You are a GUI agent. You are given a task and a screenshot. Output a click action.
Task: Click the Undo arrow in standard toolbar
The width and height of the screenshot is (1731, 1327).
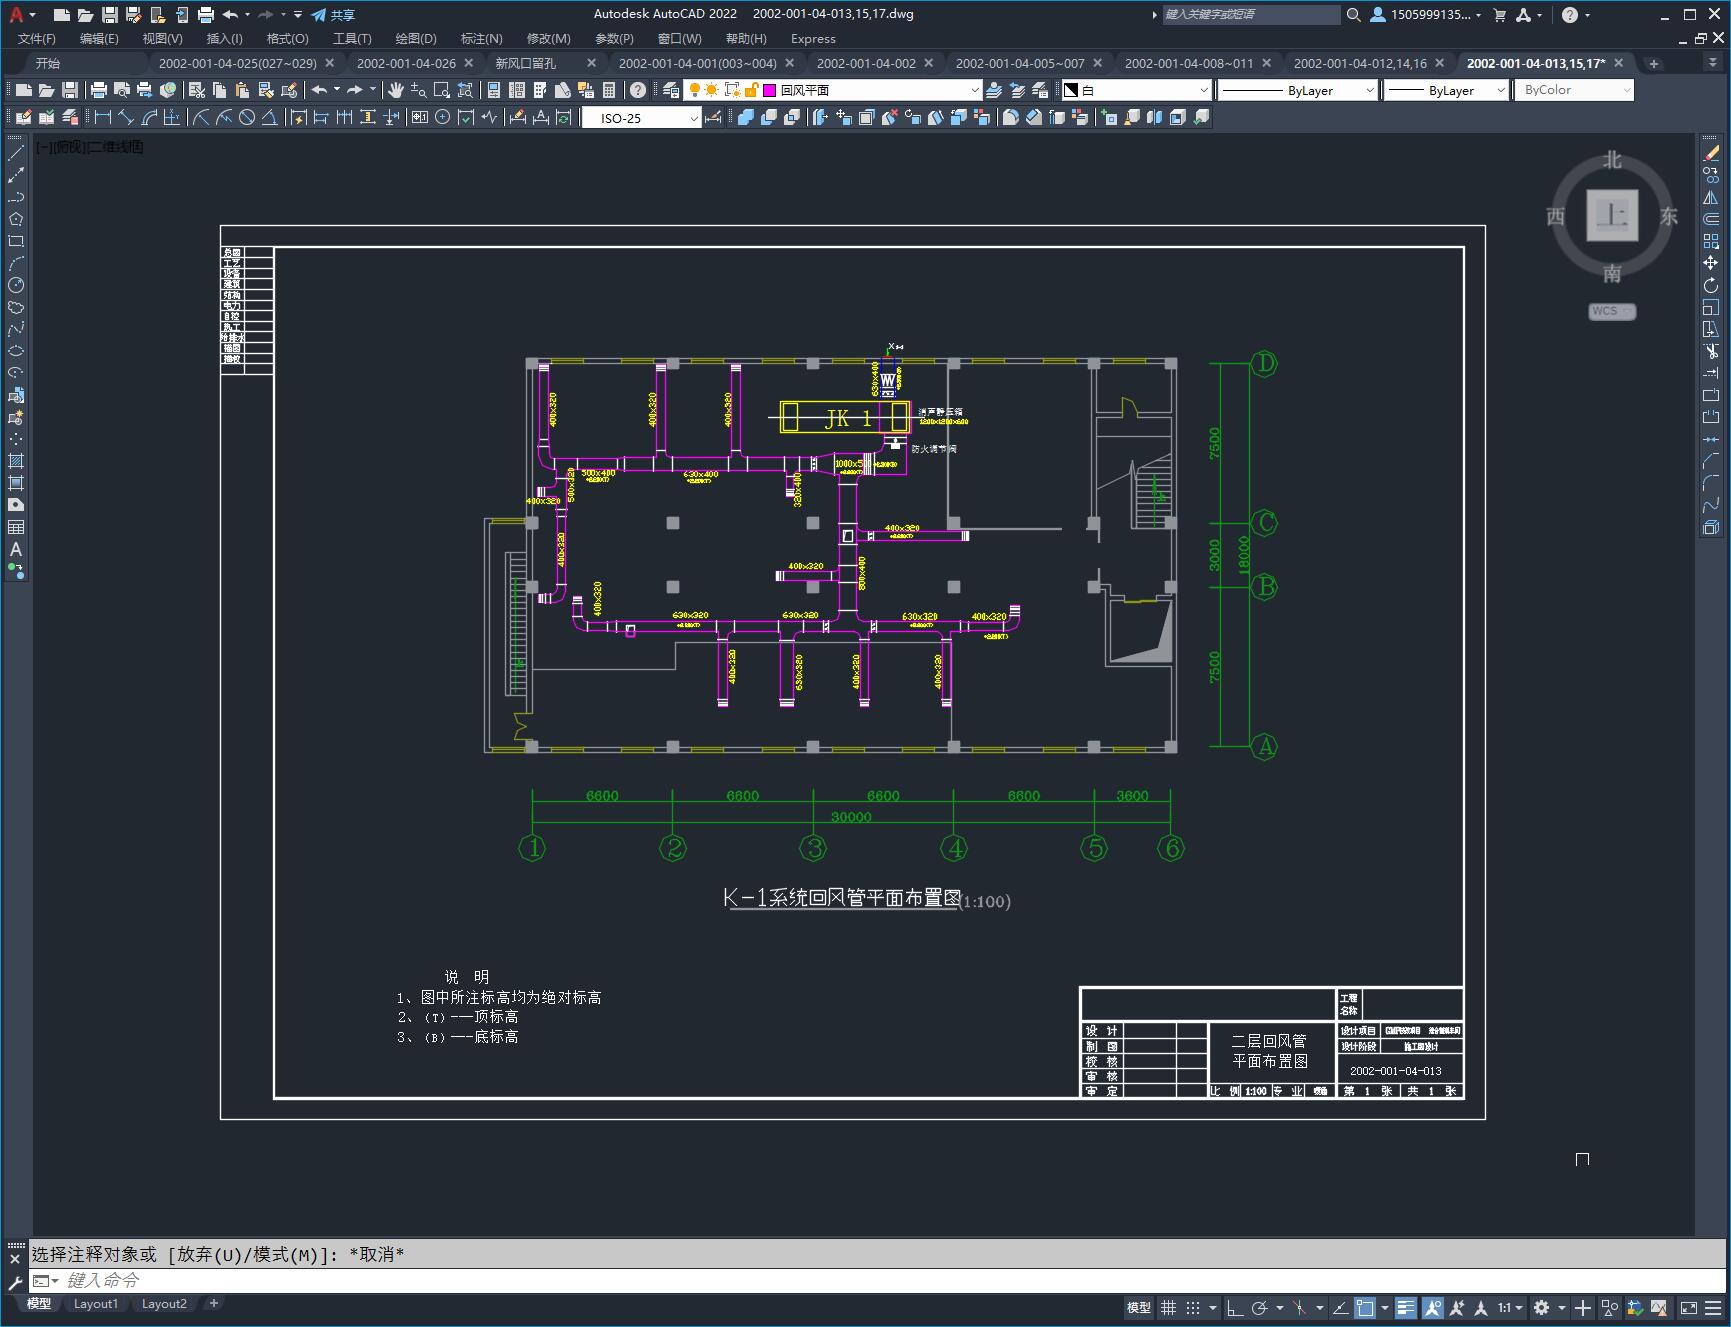(320, 90)
